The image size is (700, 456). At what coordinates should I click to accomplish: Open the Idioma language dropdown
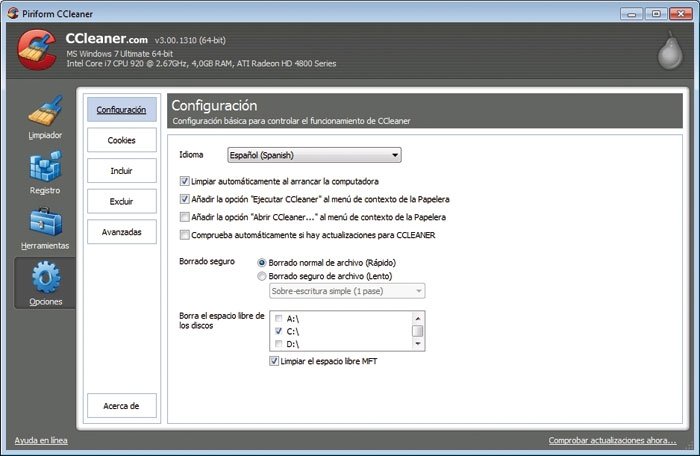pyautogui.click(x=314, y=155)
